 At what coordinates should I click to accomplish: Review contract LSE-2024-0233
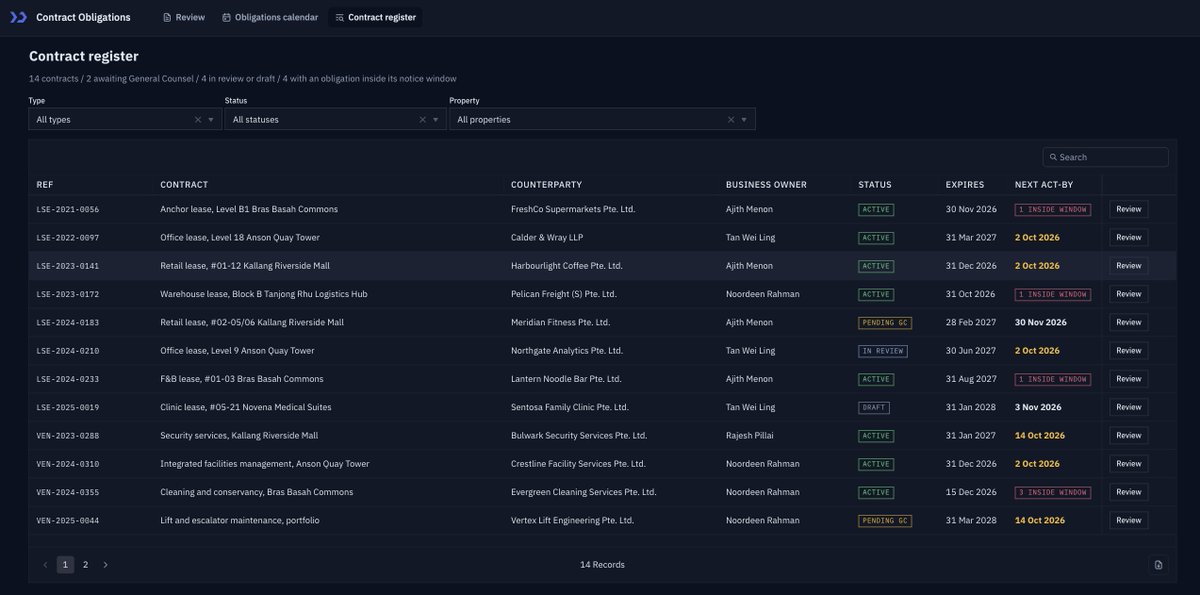click(x=1128, y=379)
